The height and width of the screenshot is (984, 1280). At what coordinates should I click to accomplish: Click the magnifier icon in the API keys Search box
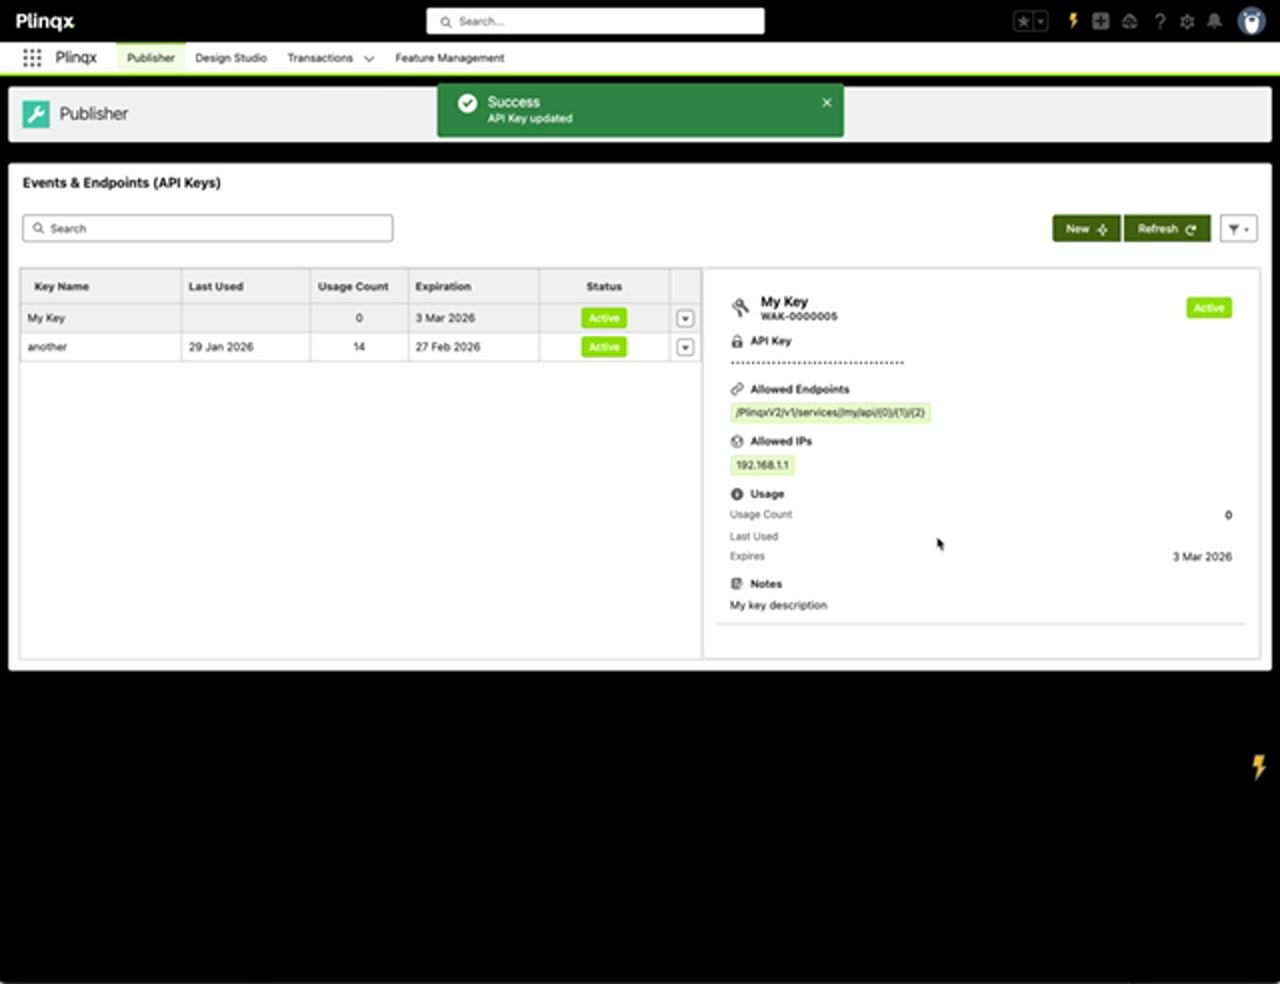pyautogui.click(x=39, y=229)
